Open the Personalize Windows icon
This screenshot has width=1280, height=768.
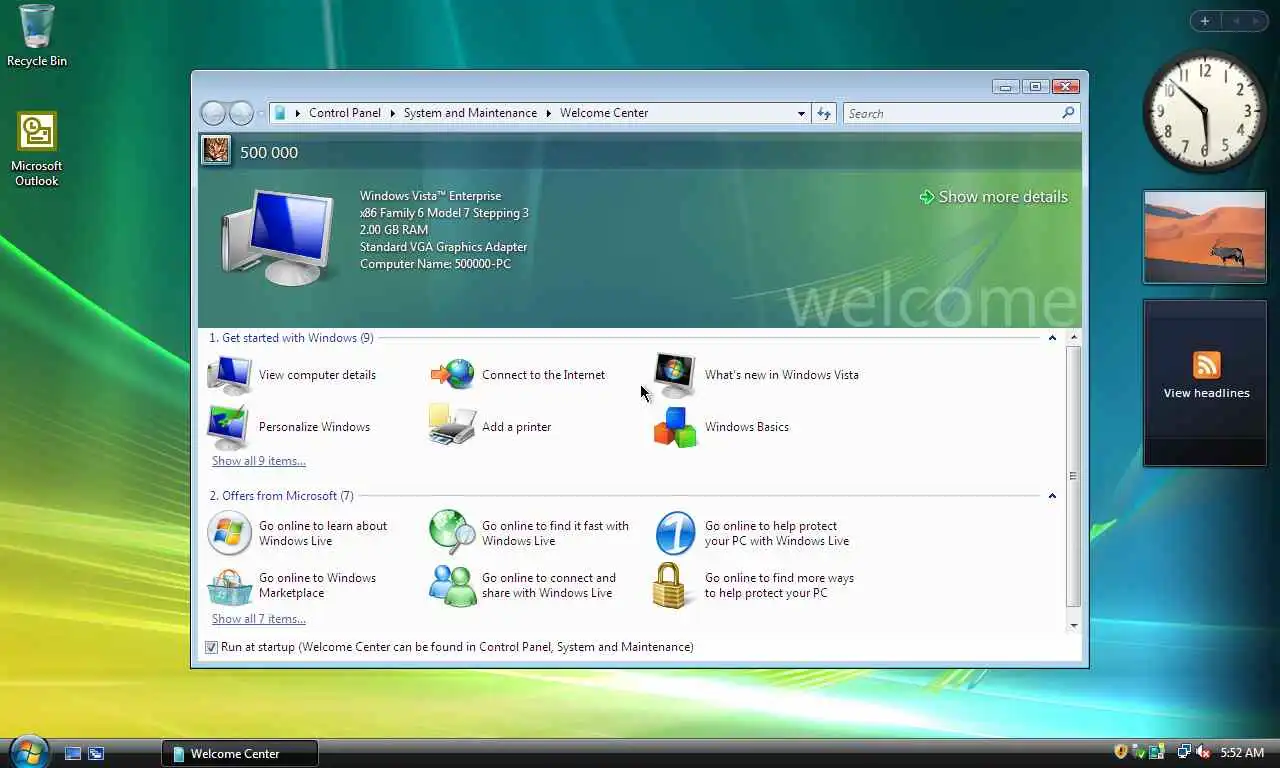coord(229,427)
